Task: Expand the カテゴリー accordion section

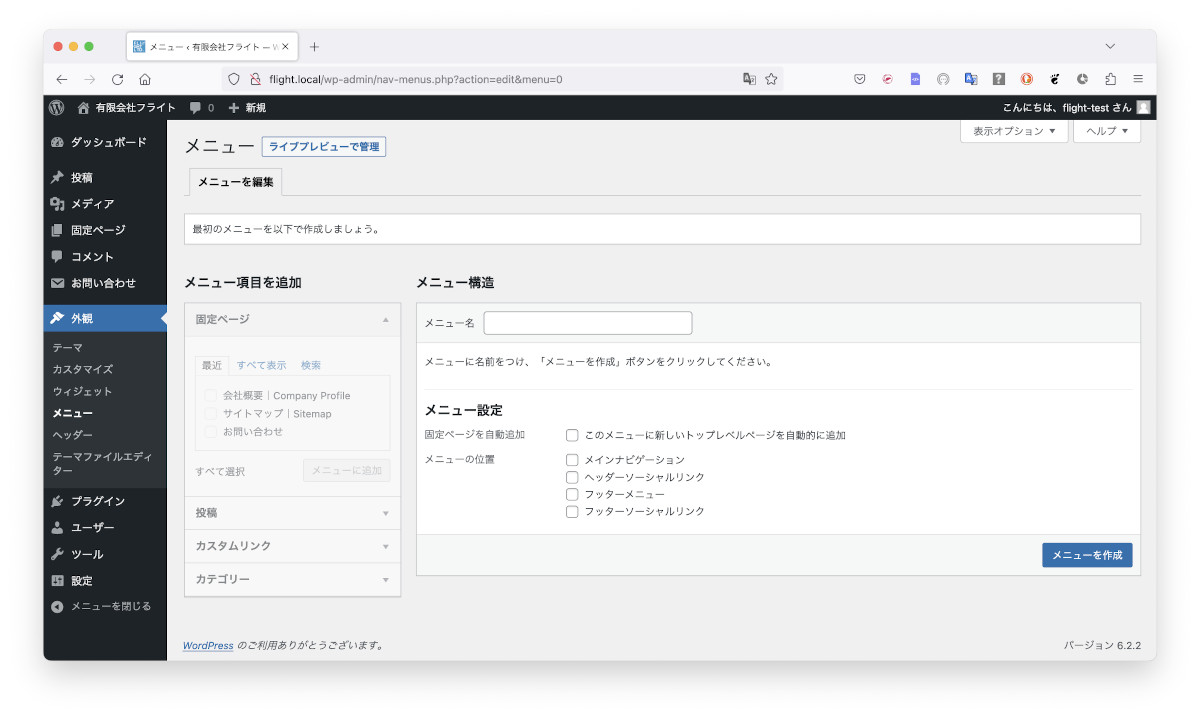Action: click(x=292, y=579)
